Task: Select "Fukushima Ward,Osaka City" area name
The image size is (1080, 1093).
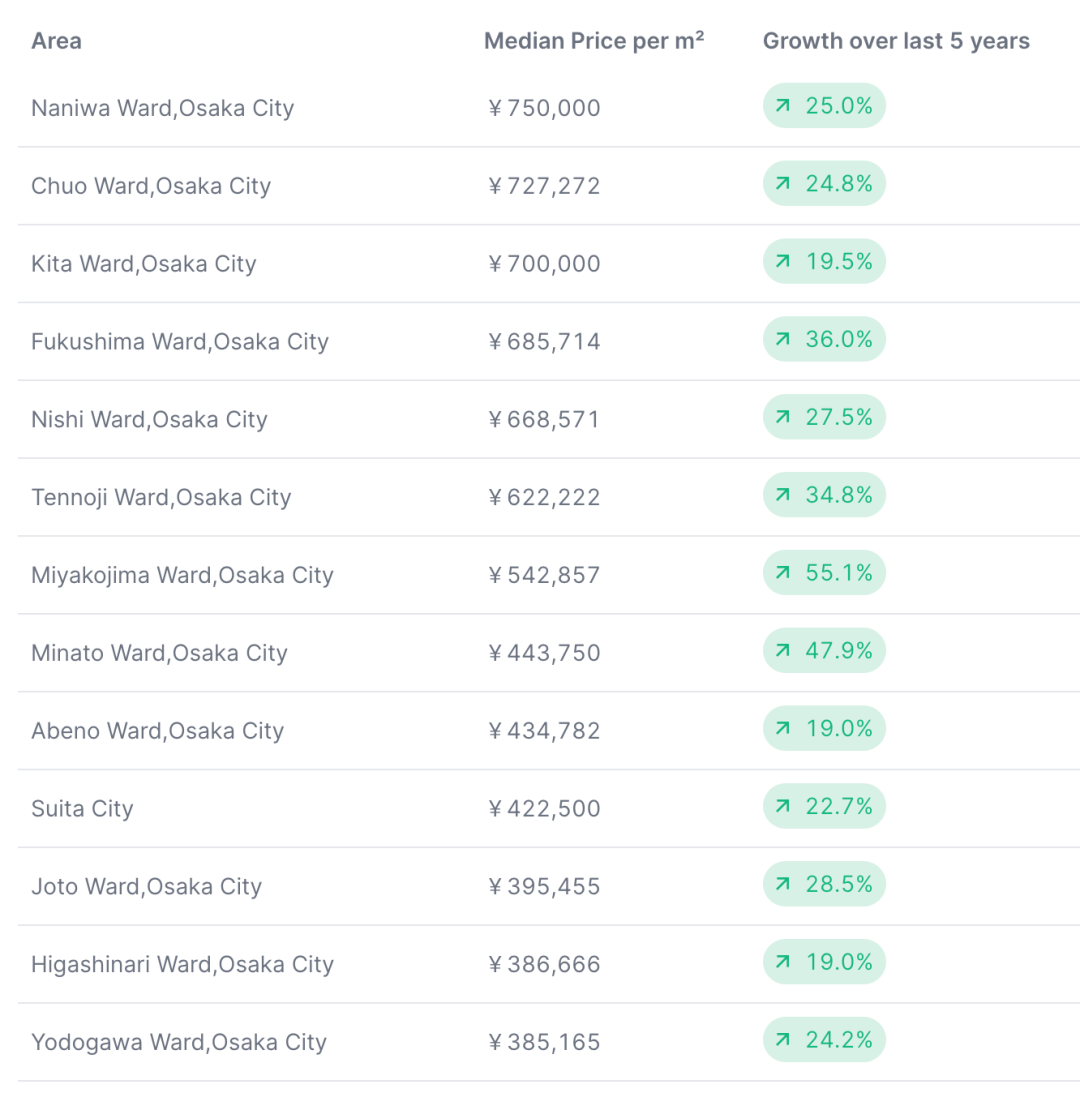Action: [180, 342]
